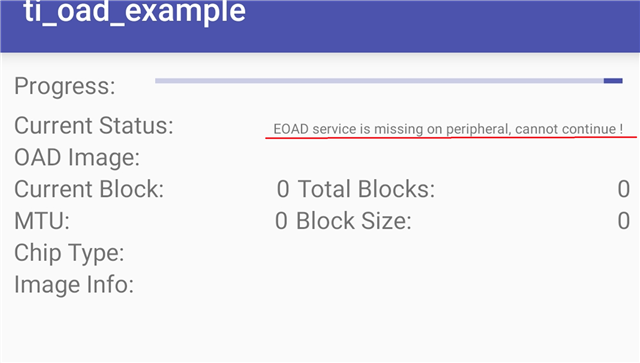
Task: Click the dark progress indicator segment
Action: click(613, 81)
